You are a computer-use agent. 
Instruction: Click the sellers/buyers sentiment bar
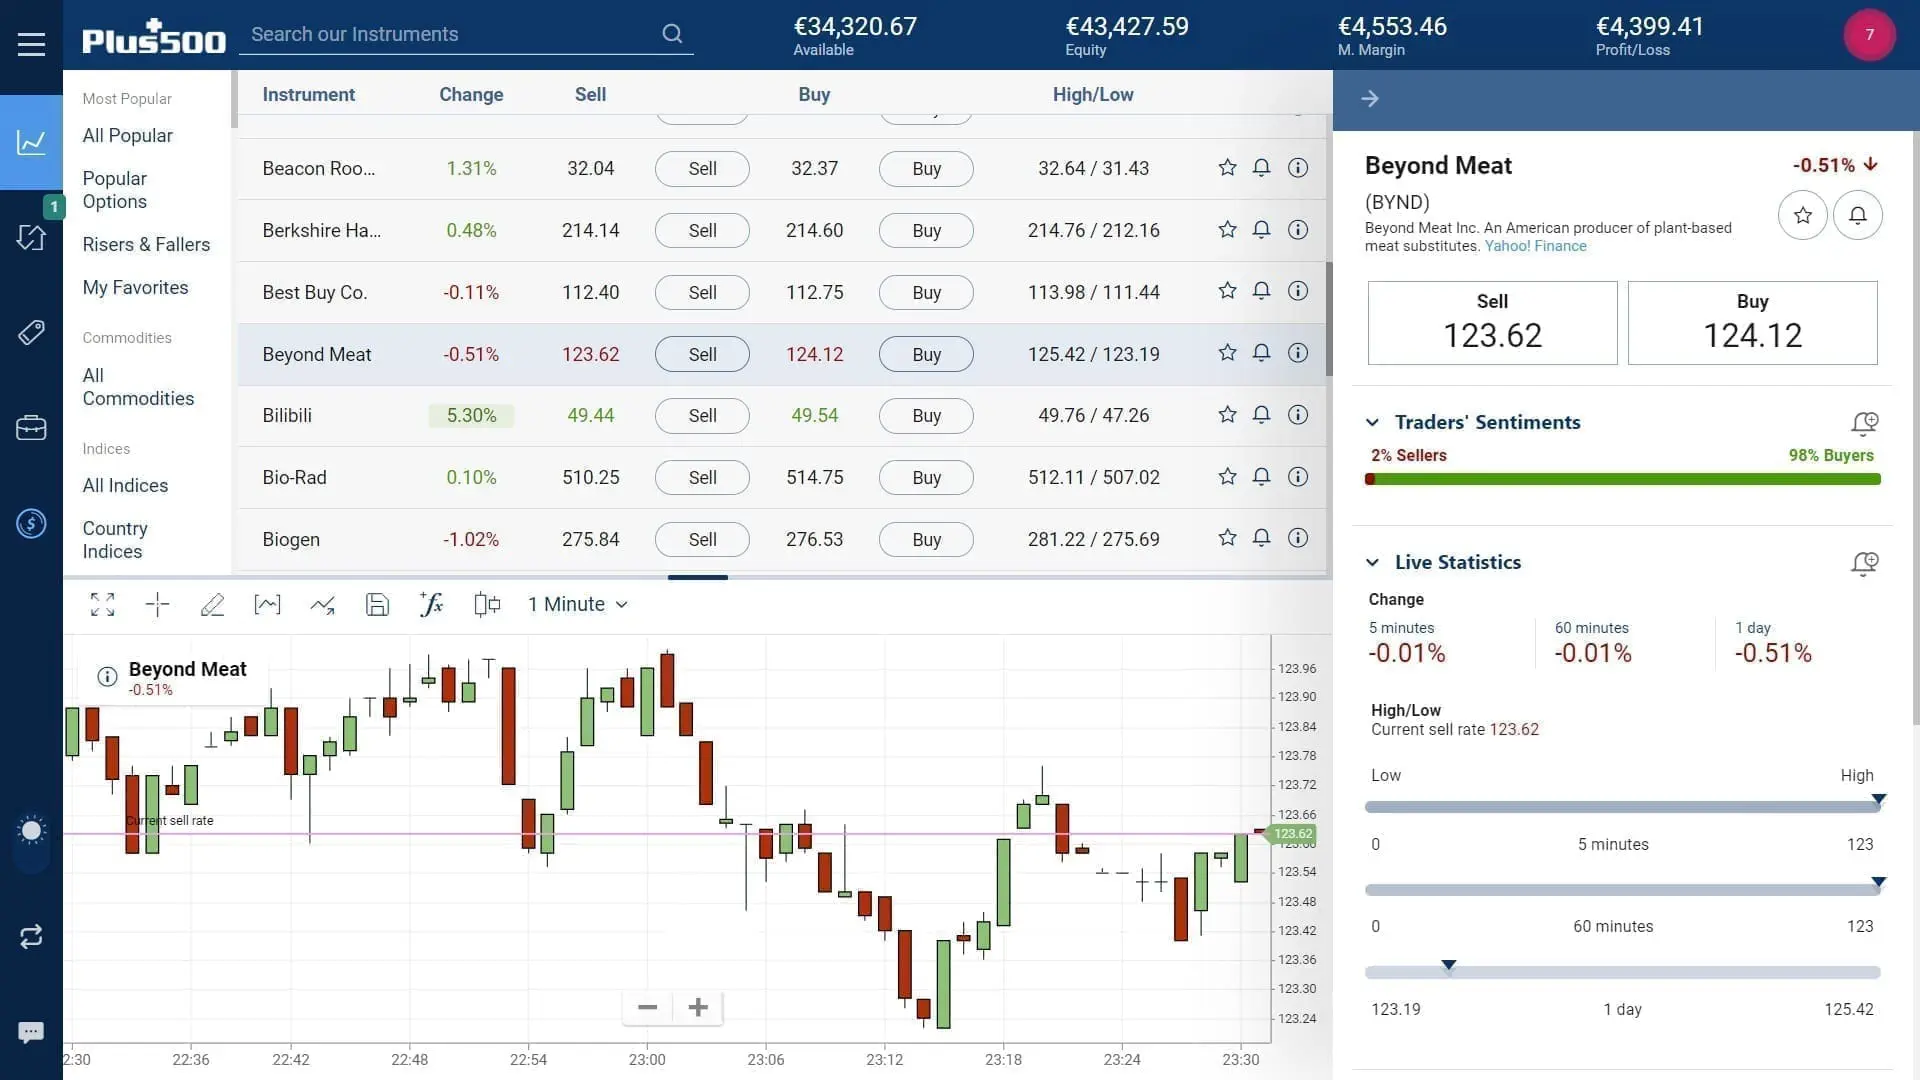pos(1622,479)
